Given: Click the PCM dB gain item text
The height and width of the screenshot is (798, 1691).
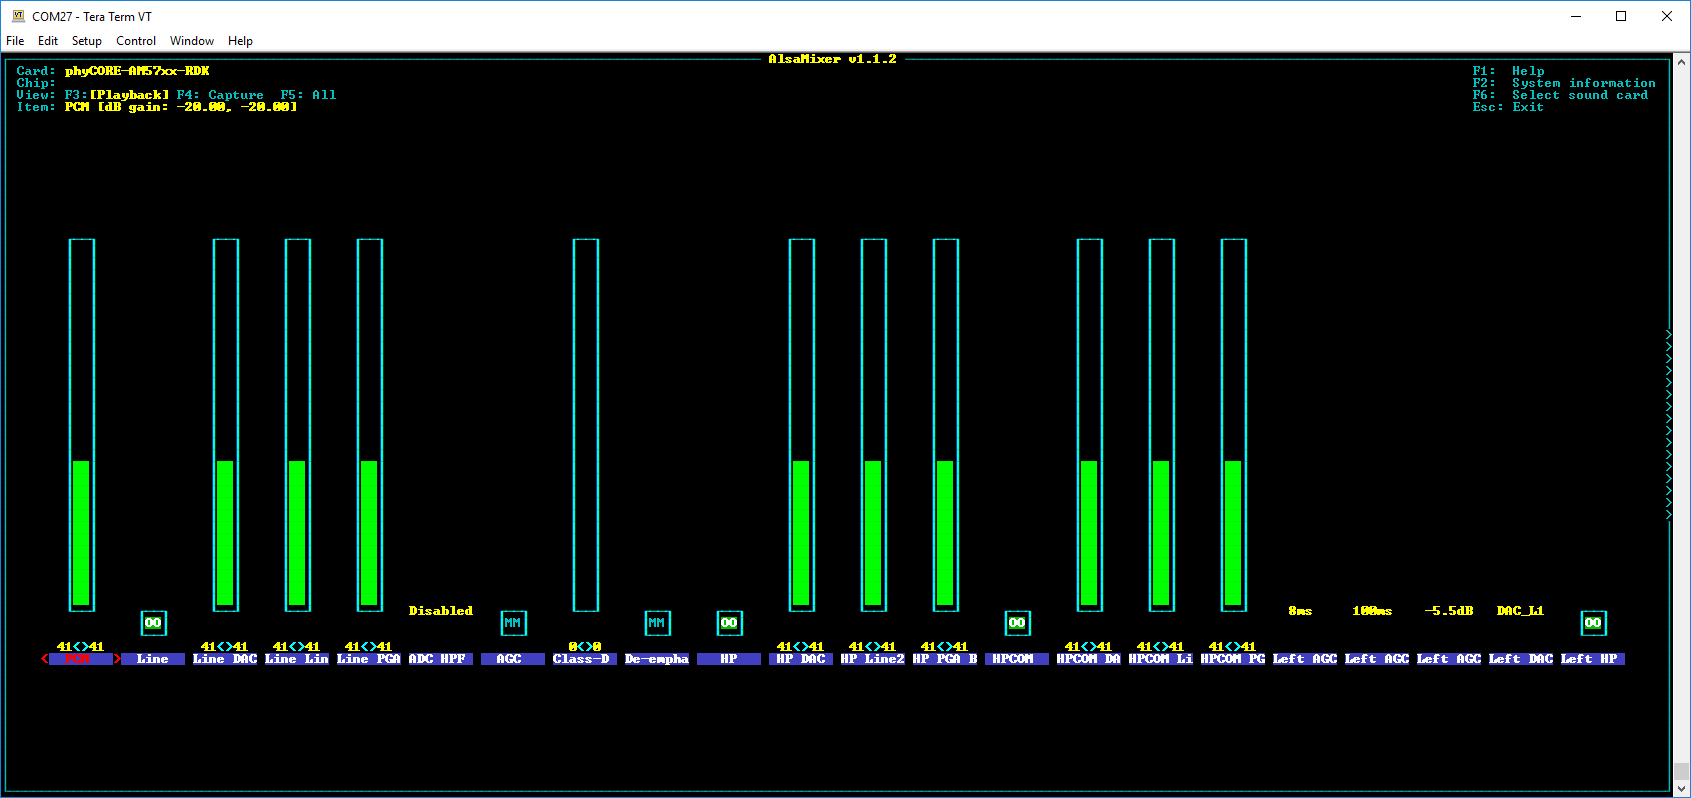Looking at the screenshot, I should tap(181, 107).
